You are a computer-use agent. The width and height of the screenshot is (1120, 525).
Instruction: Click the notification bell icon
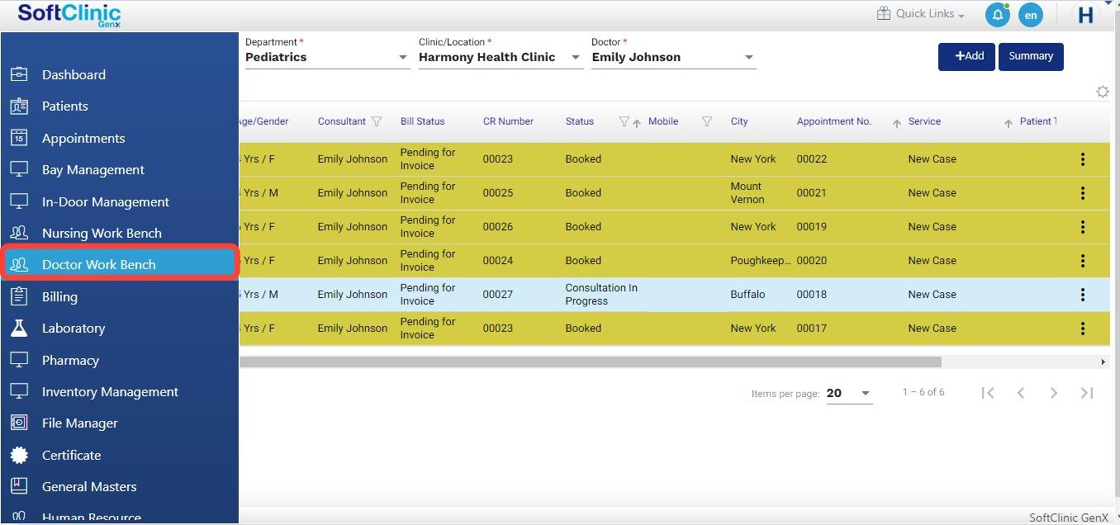pos(997,15)
